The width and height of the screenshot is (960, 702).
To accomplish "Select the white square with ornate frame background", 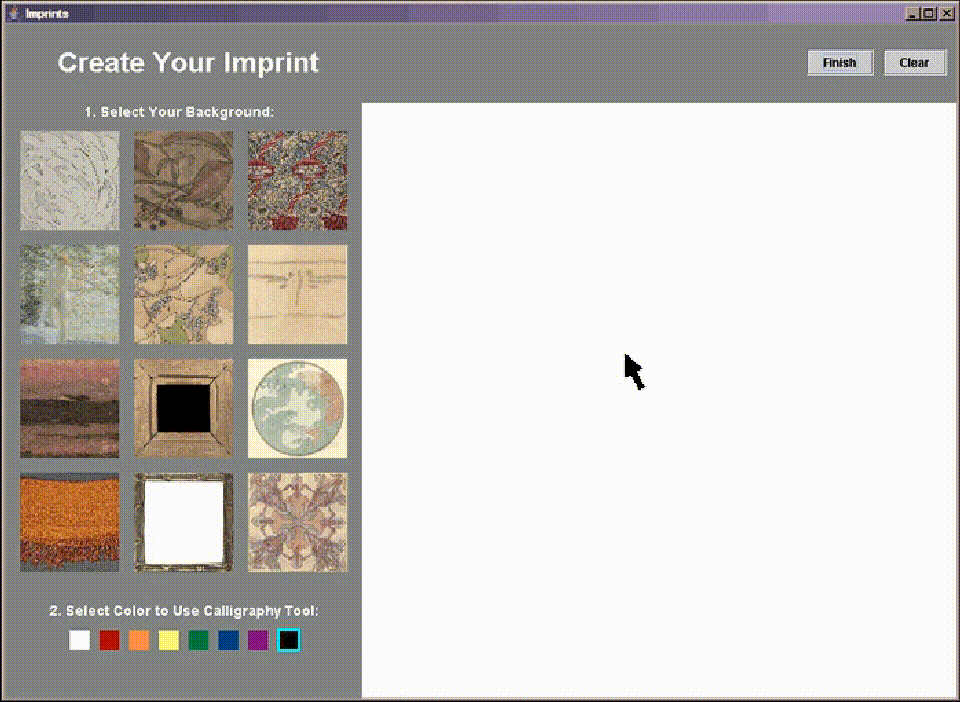I will click(x=184, y=522).
